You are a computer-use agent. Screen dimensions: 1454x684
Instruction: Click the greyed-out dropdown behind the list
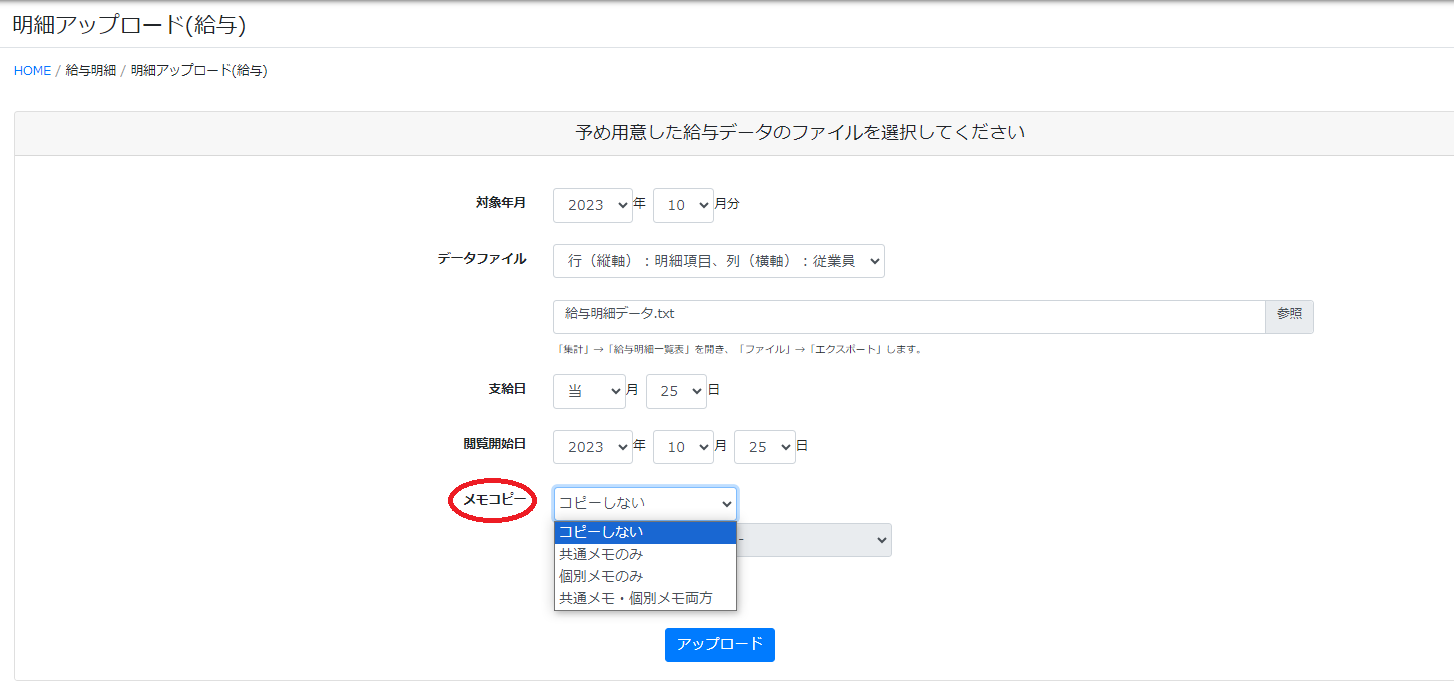tap(814, 540)
